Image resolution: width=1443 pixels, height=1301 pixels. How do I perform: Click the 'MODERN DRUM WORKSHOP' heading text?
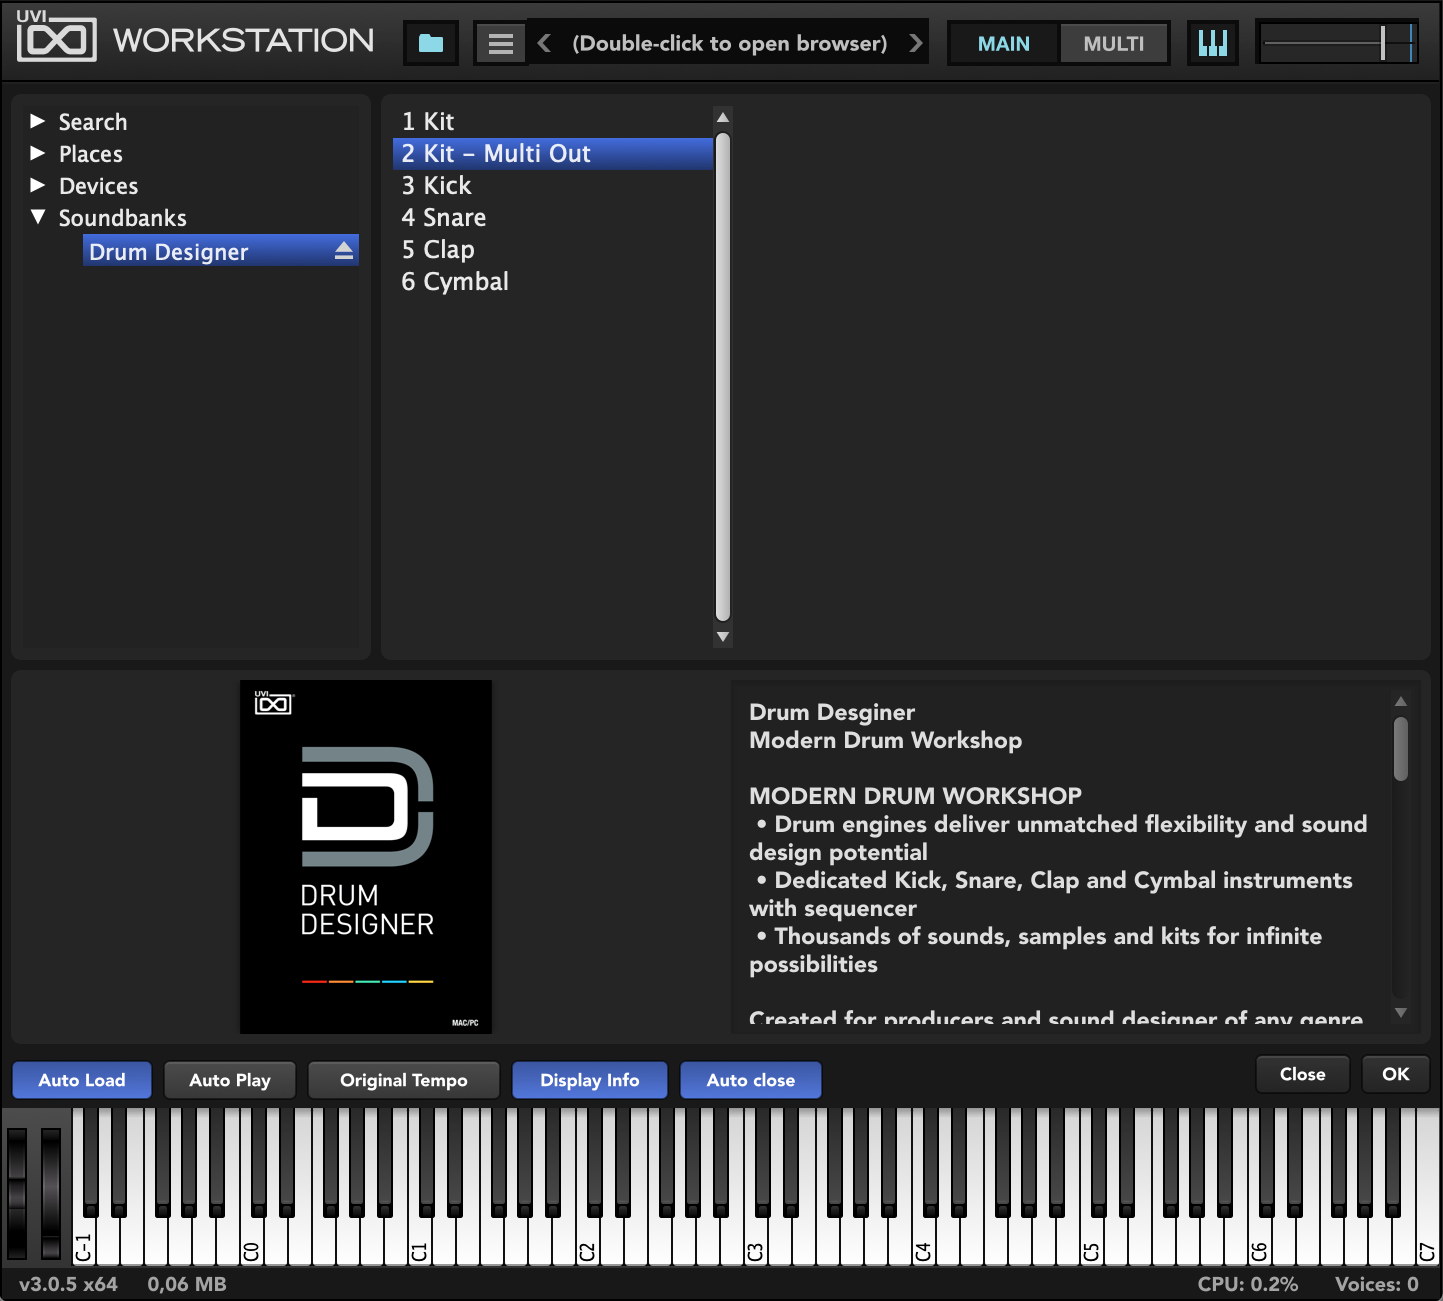(x=915, y=796)
